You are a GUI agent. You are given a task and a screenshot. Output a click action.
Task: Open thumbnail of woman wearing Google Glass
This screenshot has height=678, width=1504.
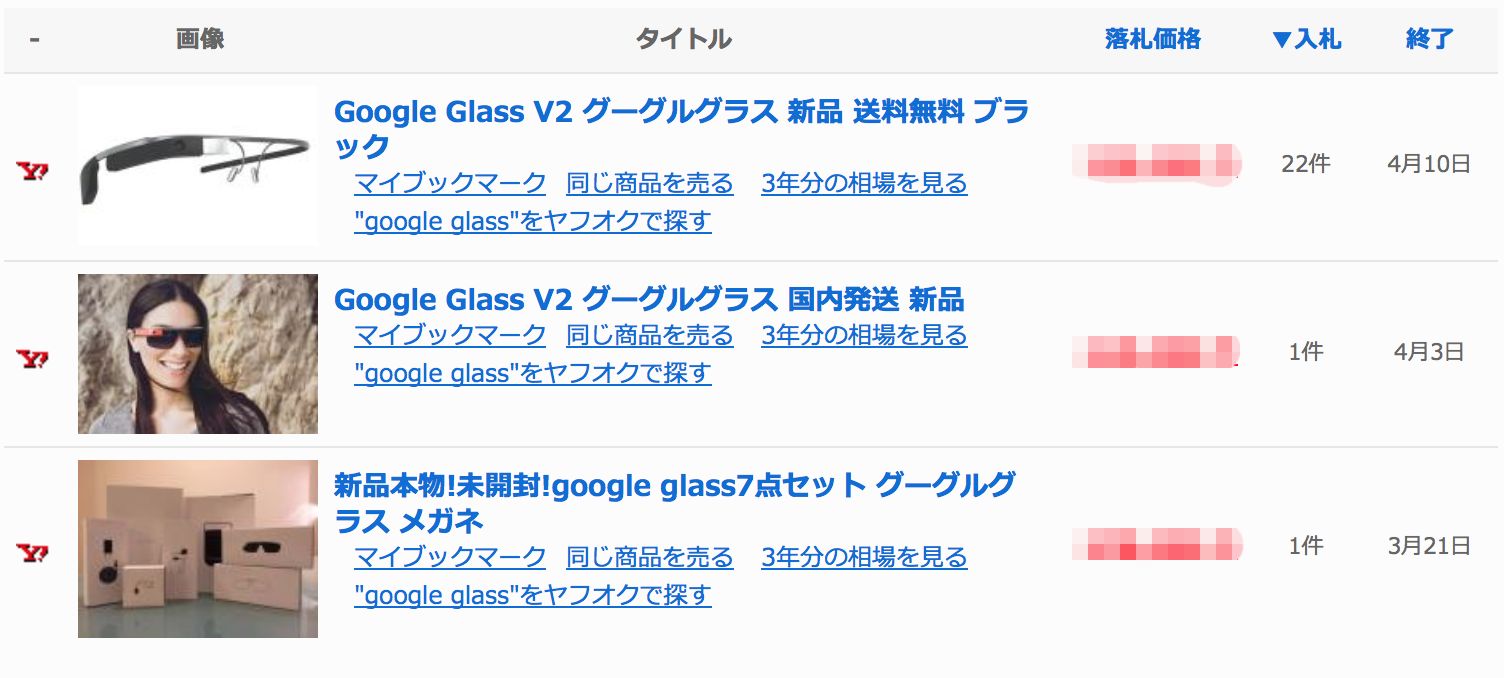pyautogui.click(x=198, y=354)
